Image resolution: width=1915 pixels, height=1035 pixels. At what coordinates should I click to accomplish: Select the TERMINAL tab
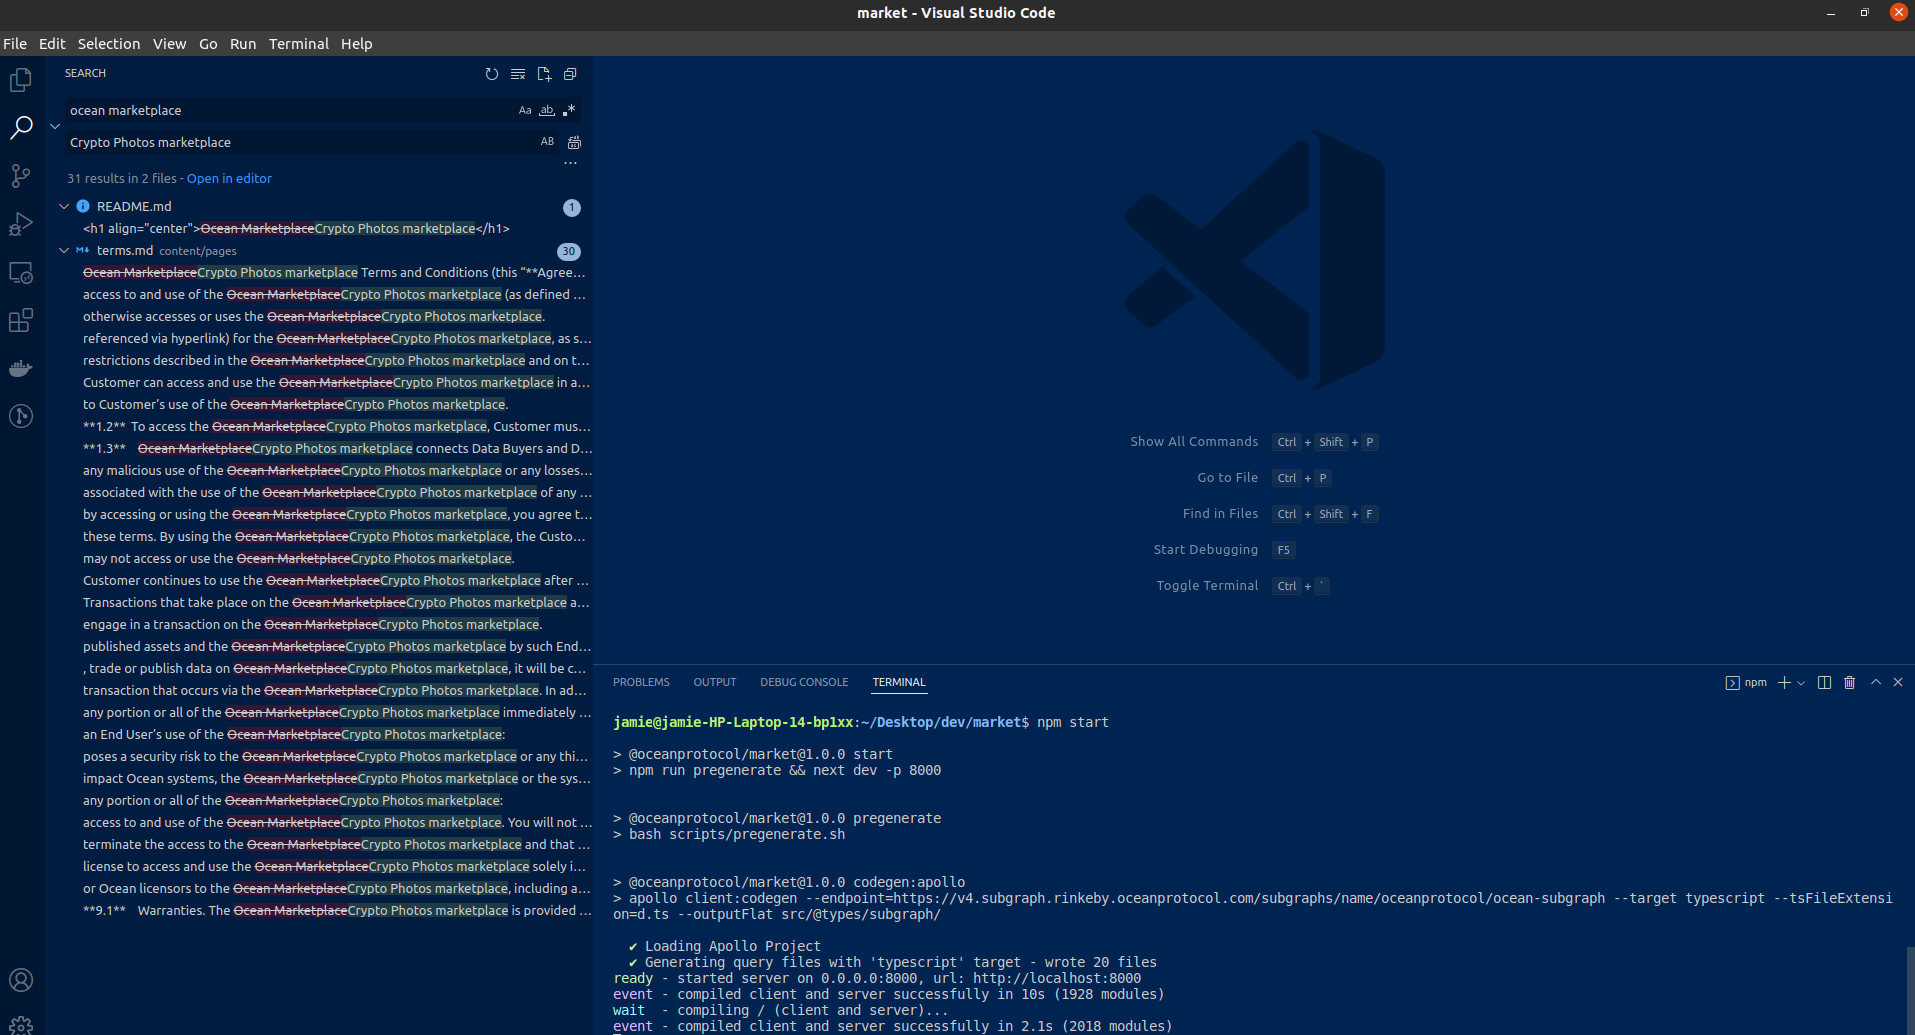899,682
